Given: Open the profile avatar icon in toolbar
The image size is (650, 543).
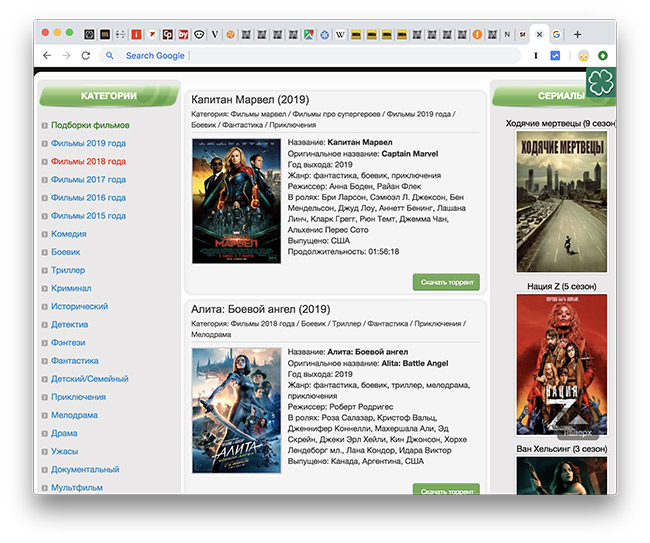Looking at the screenshot, I should tap(583, 56).
